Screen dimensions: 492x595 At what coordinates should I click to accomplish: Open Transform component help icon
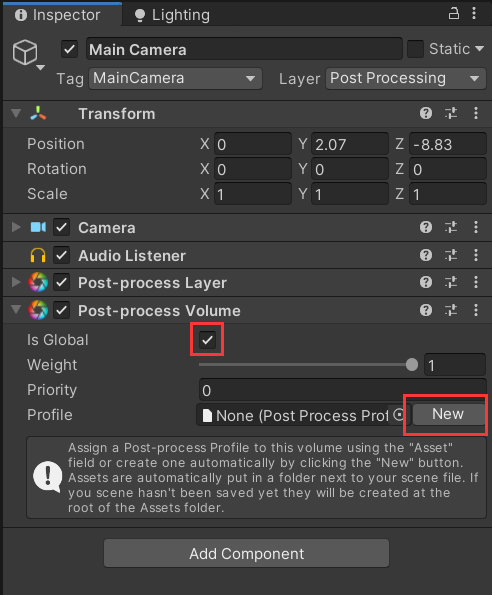426,113
